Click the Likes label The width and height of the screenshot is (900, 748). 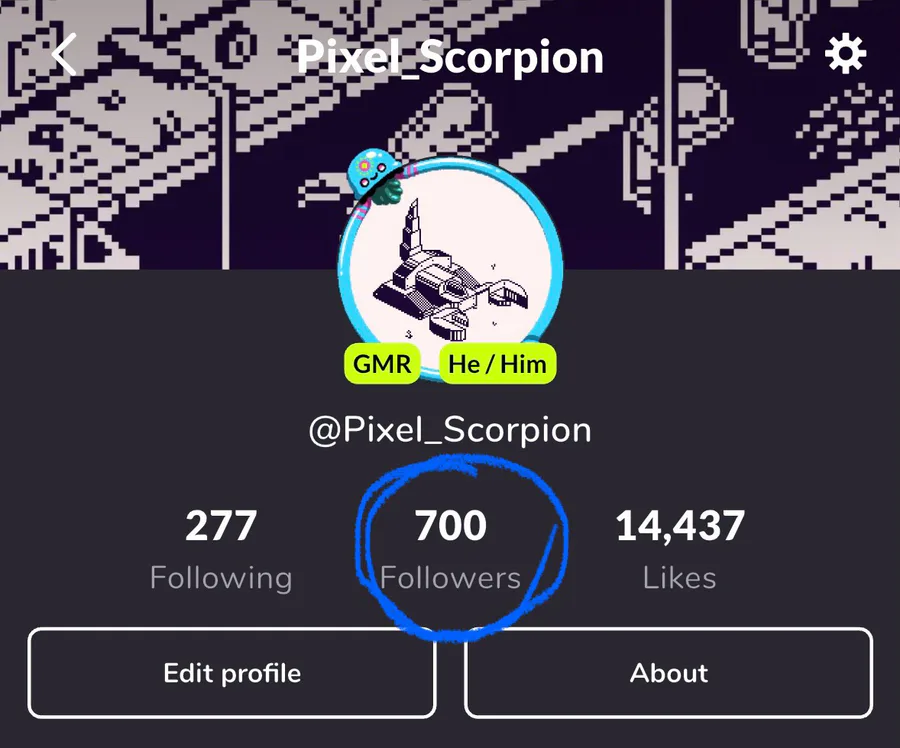(x=680, y=578)
